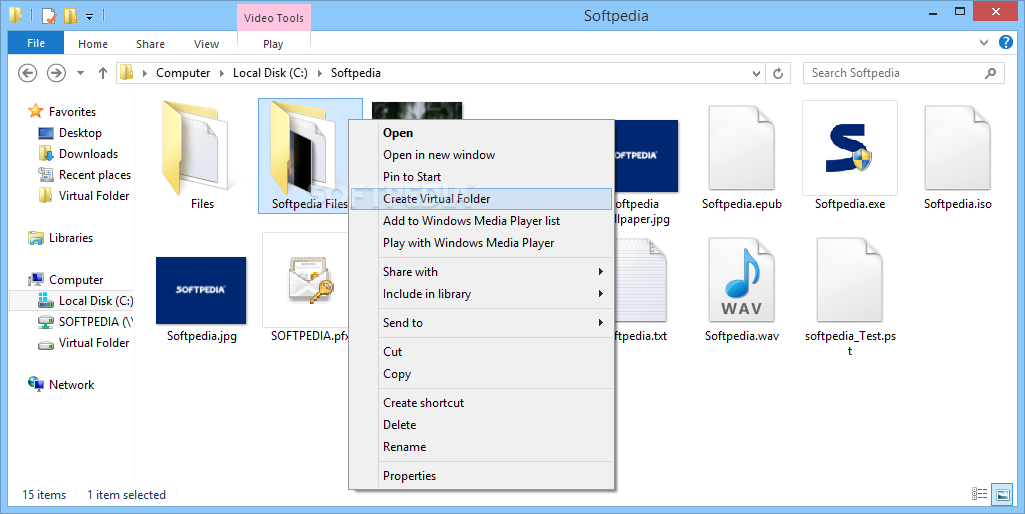Screen dimensions: 1025x514
Task: Select Network in the navigation pane
Action: tap(61, 385)
